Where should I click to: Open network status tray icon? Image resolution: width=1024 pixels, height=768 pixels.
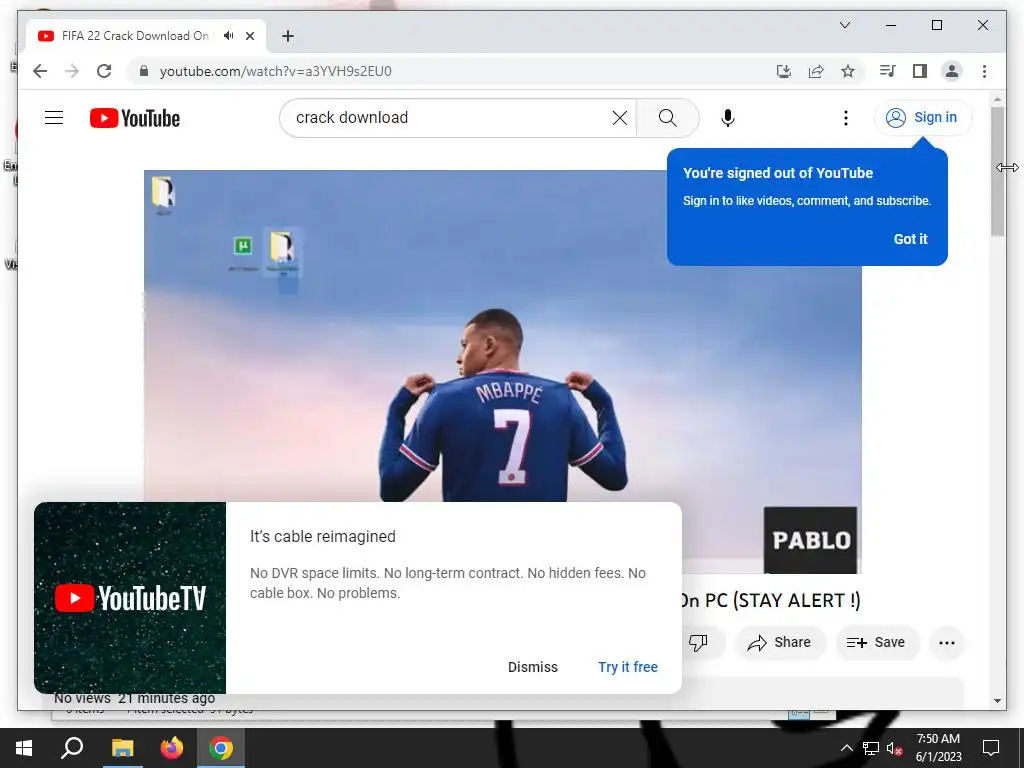pyautogui.click(x=871, y=748)
